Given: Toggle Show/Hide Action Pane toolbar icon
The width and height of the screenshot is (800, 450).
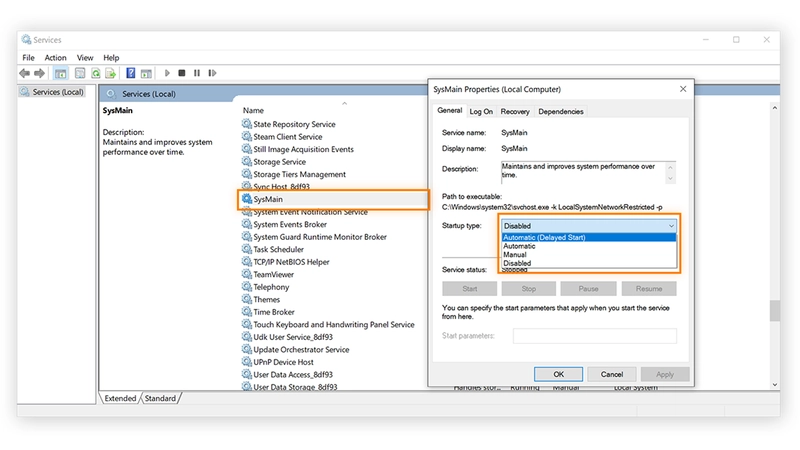Looking at the screenshot, I should [146, 73].
